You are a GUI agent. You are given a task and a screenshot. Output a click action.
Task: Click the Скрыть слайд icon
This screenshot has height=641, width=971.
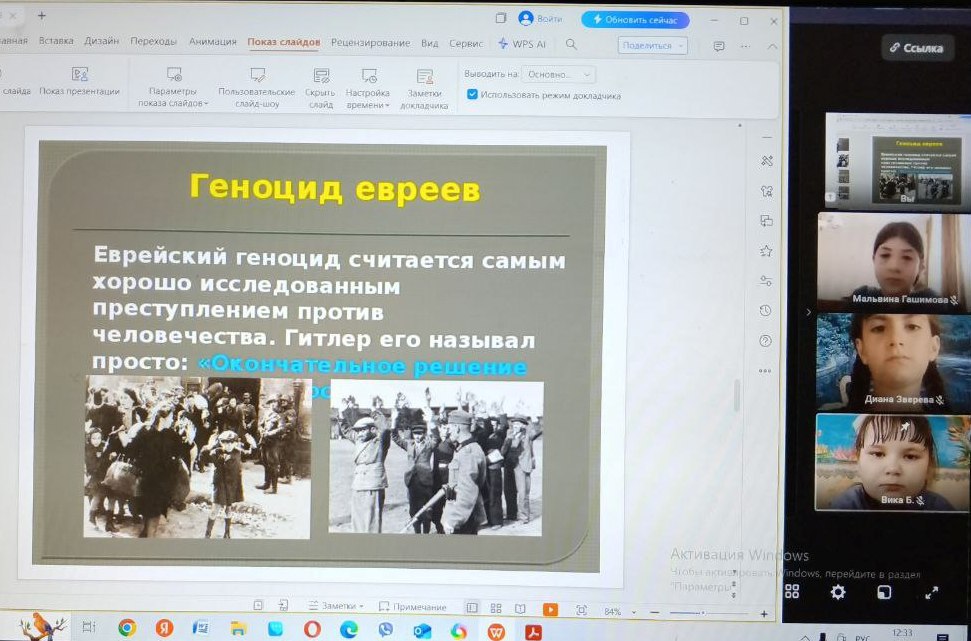pos(321,89)
